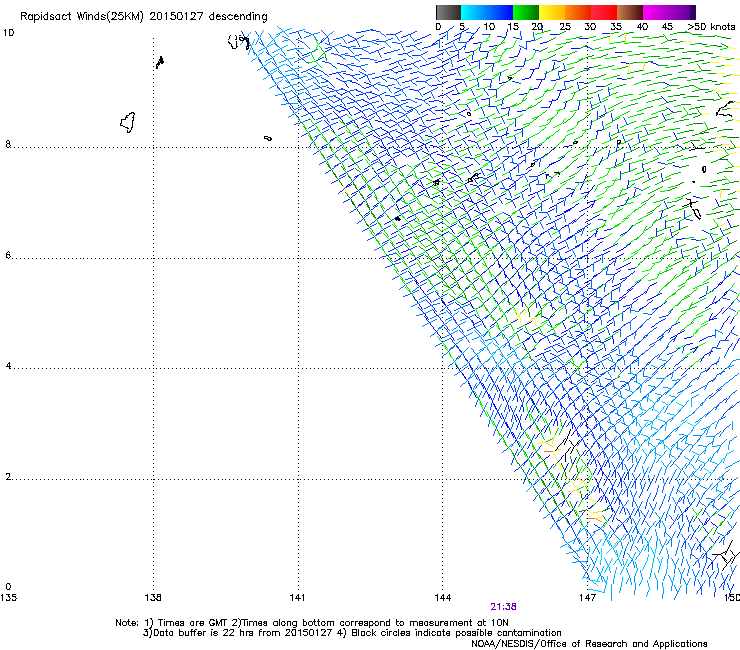740x650 pixels.
Task: Click the atoll outline at the swath's top-left corner
Action: point(238,42)
